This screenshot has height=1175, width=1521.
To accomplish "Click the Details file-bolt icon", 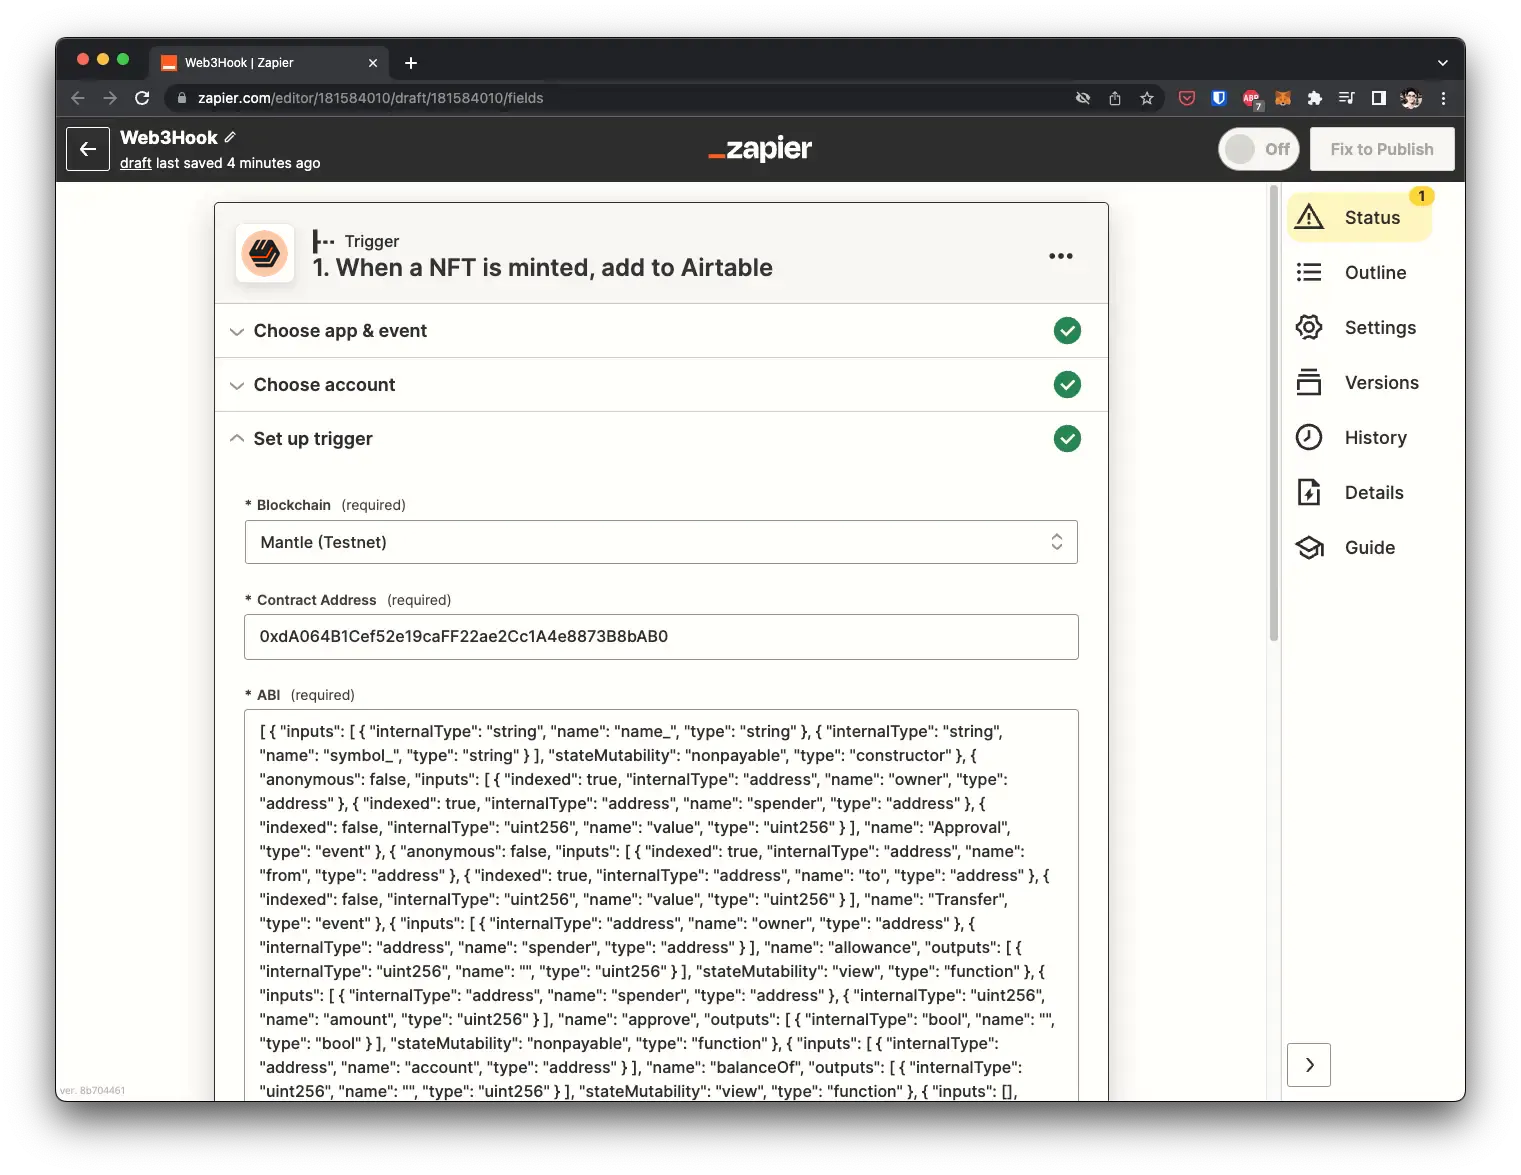I will coord(1309,492).
